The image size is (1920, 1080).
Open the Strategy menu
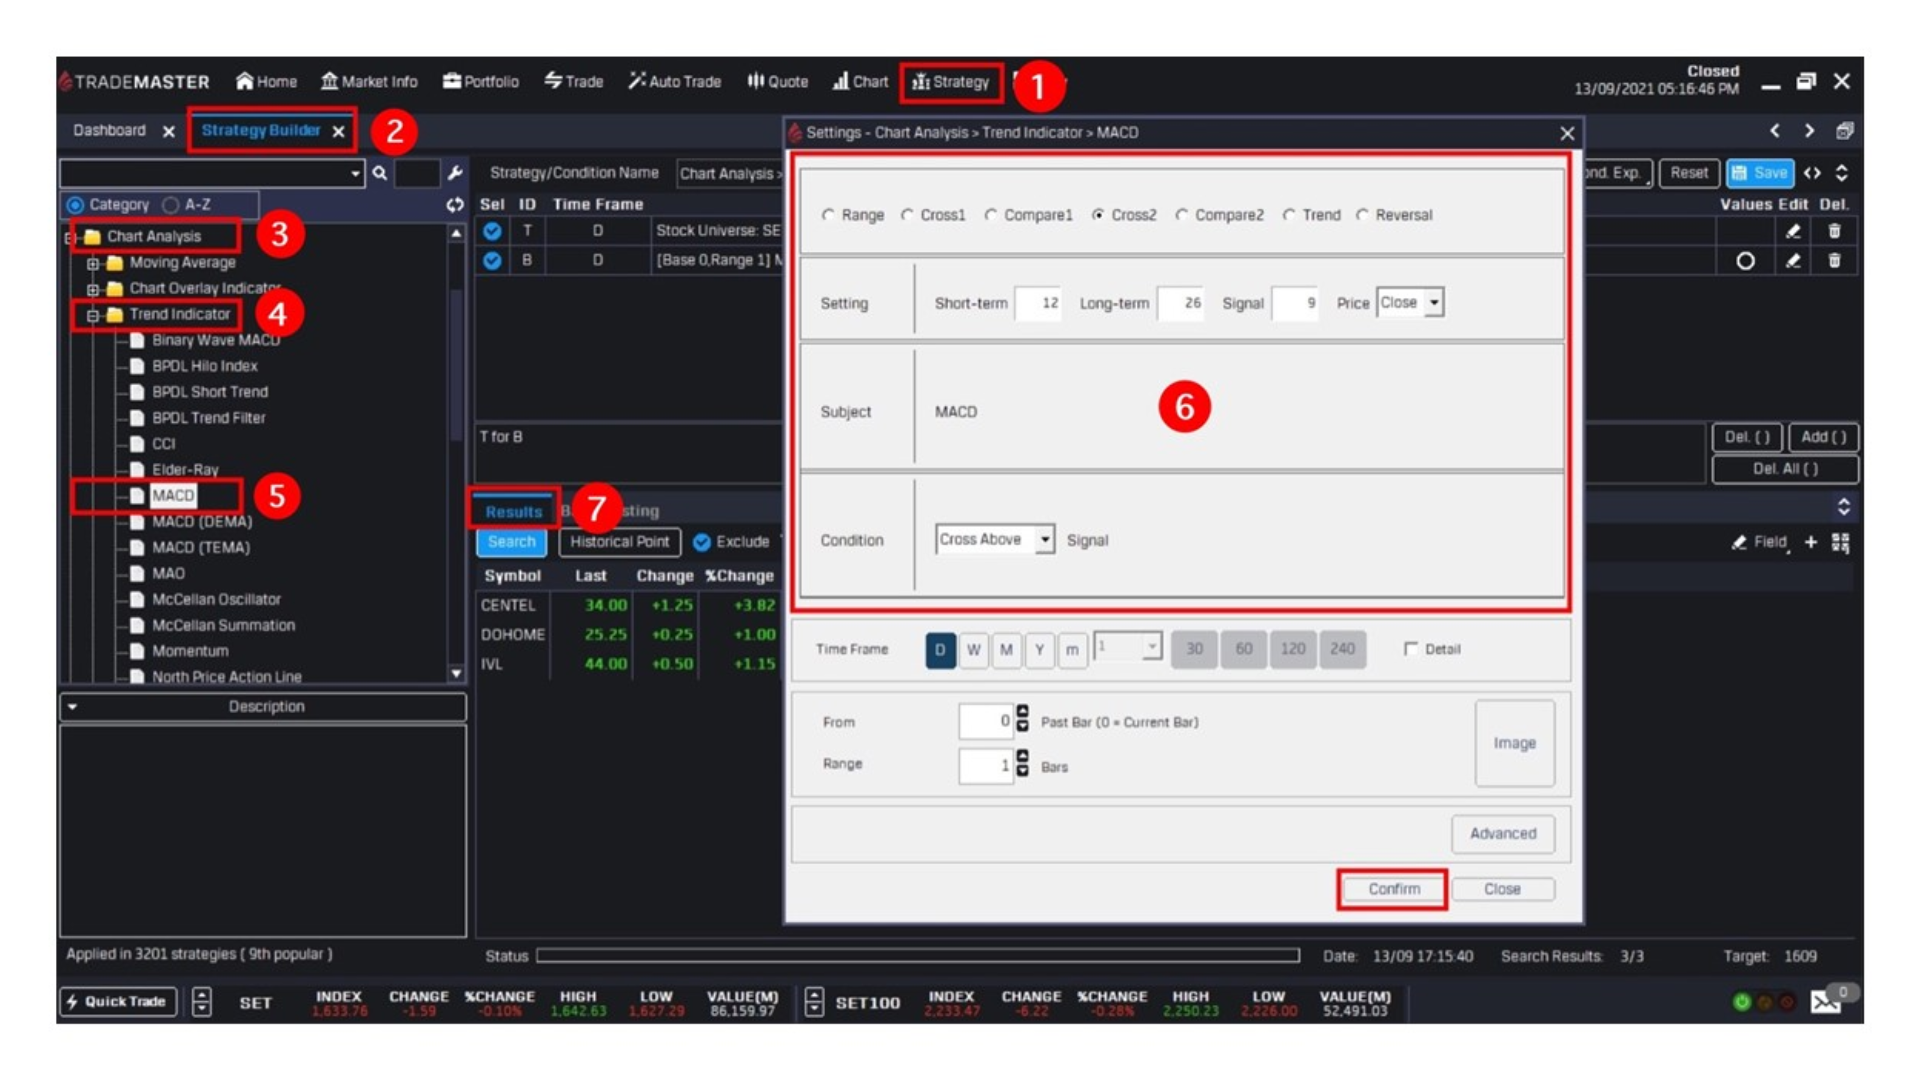(x=951, y=82)
